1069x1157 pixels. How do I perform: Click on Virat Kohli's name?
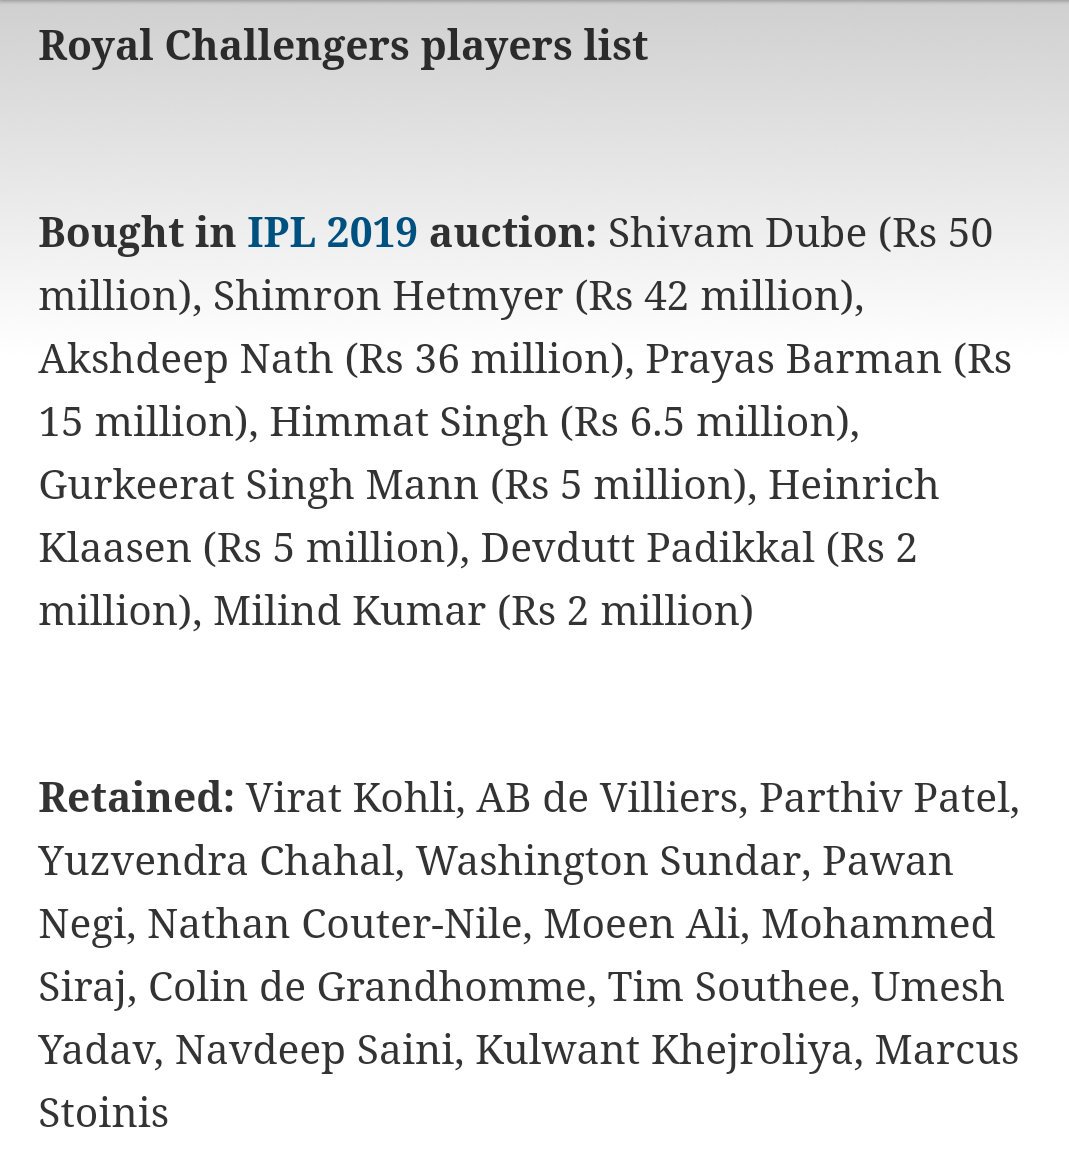click(350, 798)
